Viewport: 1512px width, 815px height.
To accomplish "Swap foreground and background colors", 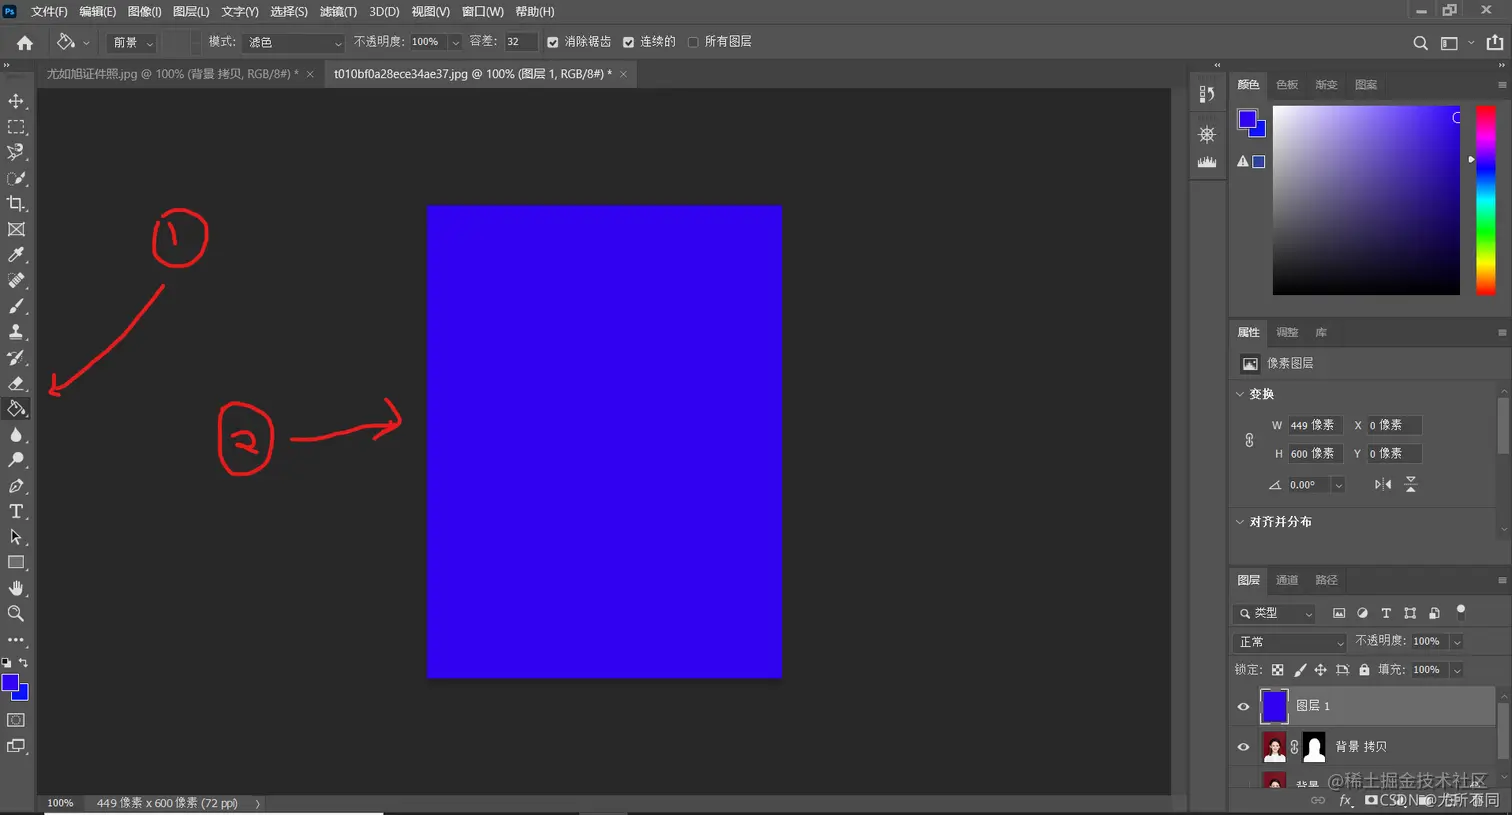I will (23, 663).
